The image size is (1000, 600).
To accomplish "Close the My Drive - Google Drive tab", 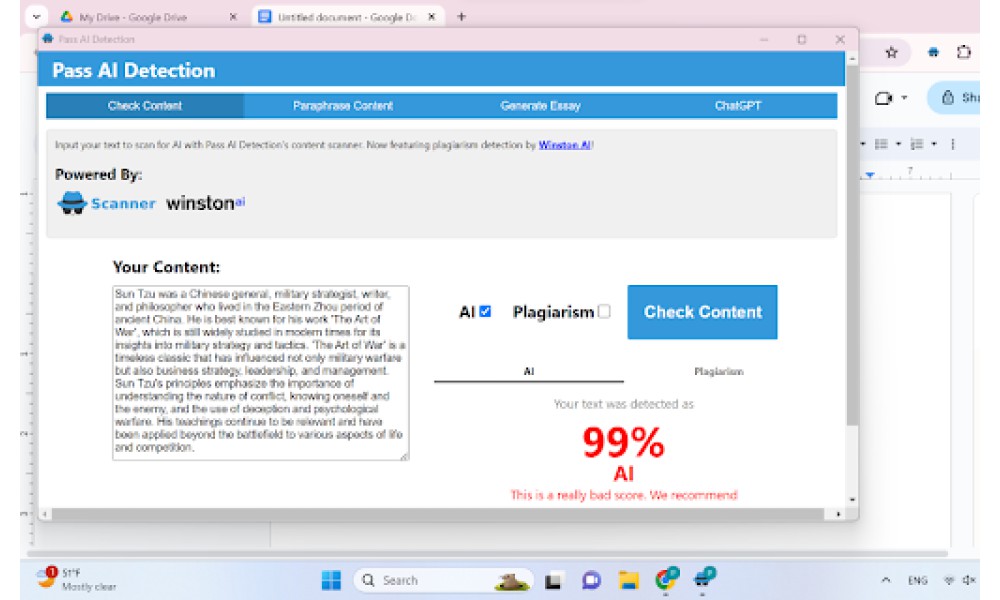I will click(233, 17).
